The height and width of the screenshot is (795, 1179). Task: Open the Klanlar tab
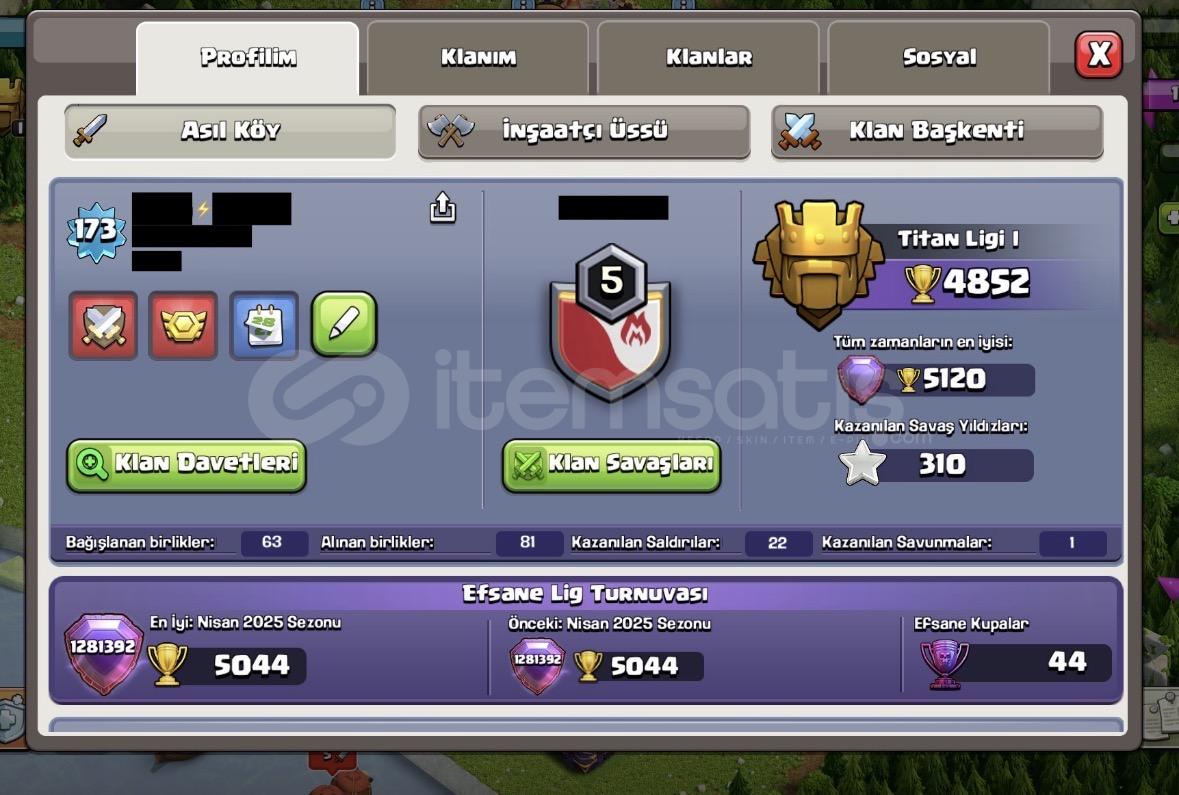(708, 57)
